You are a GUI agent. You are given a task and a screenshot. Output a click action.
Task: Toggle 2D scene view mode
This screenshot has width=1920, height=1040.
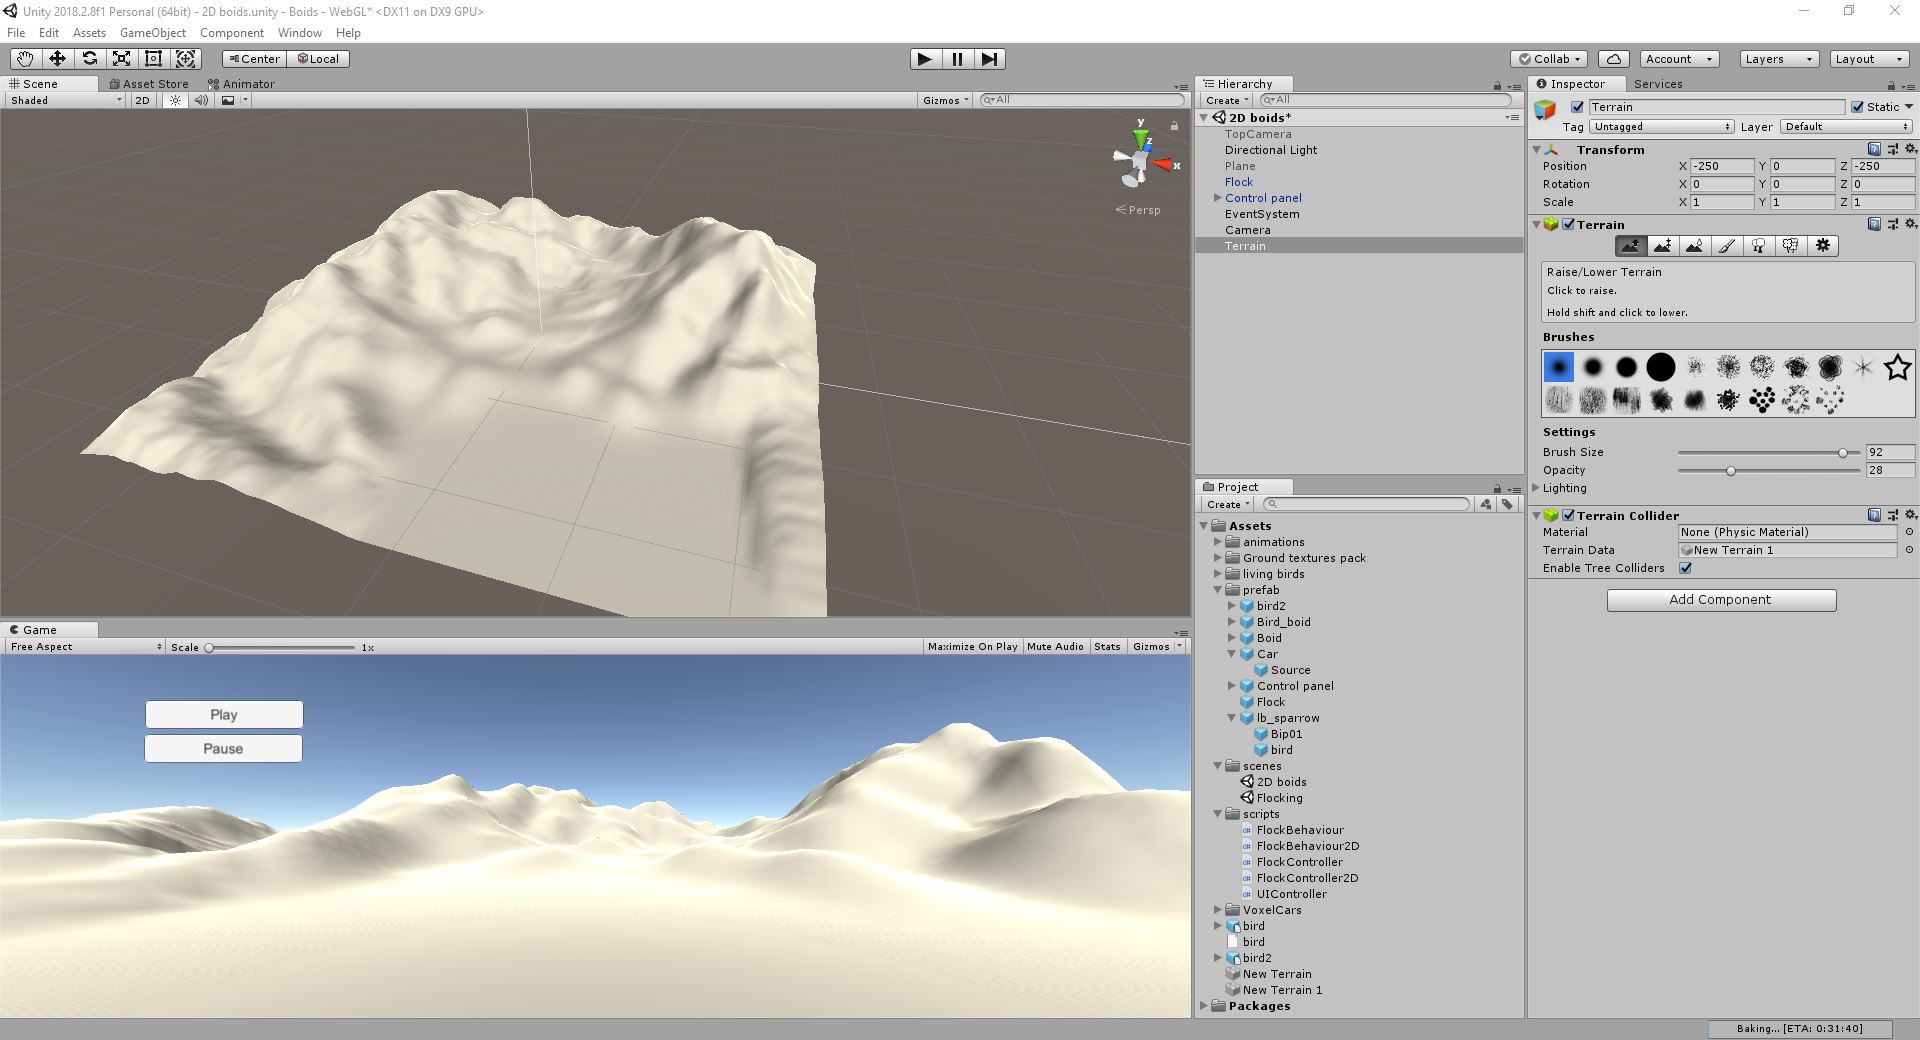142,100
